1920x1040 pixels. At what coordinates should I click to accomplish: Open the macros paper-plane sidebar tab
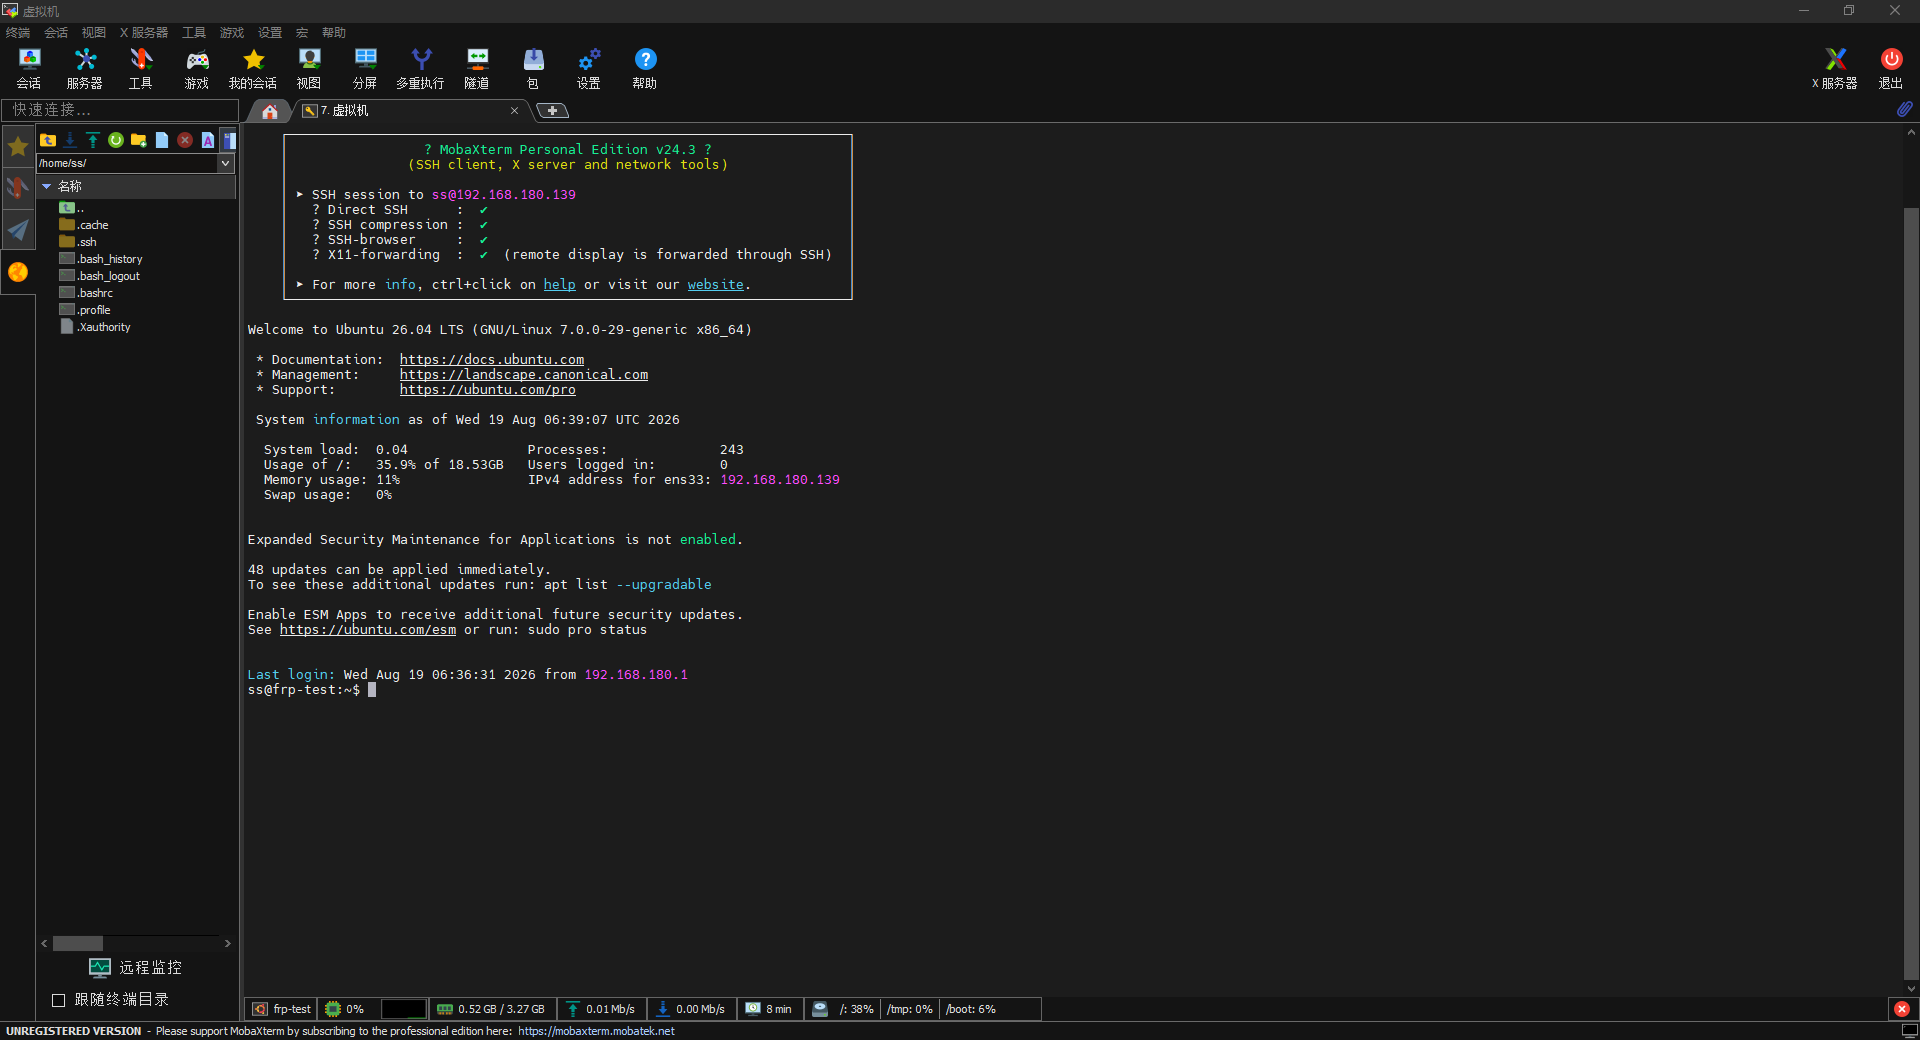pos(18,230)
